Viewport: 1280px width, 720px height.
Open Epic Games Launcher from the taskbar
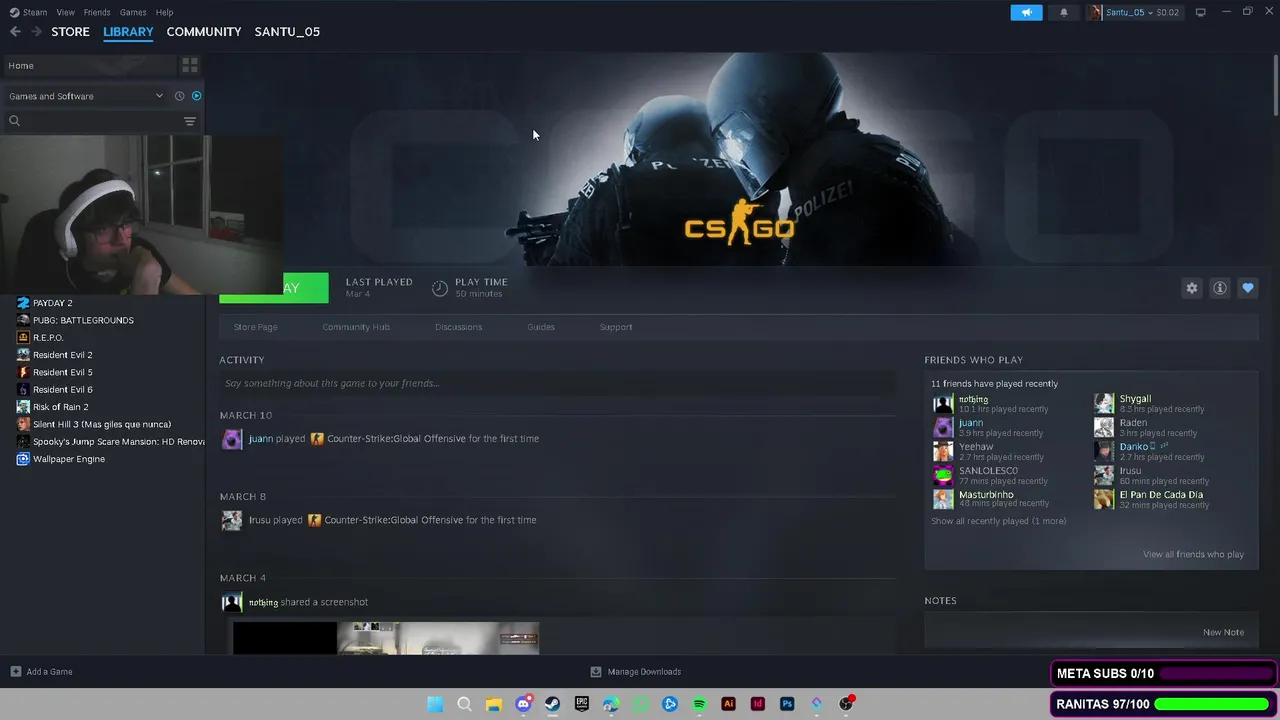582,704
